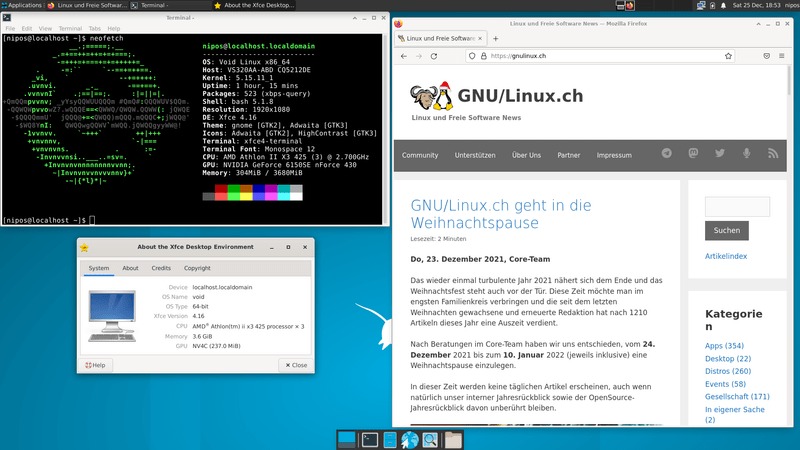Open Terminal Help menu
Viewport: 800px width, 450px height.
(114, 29)
